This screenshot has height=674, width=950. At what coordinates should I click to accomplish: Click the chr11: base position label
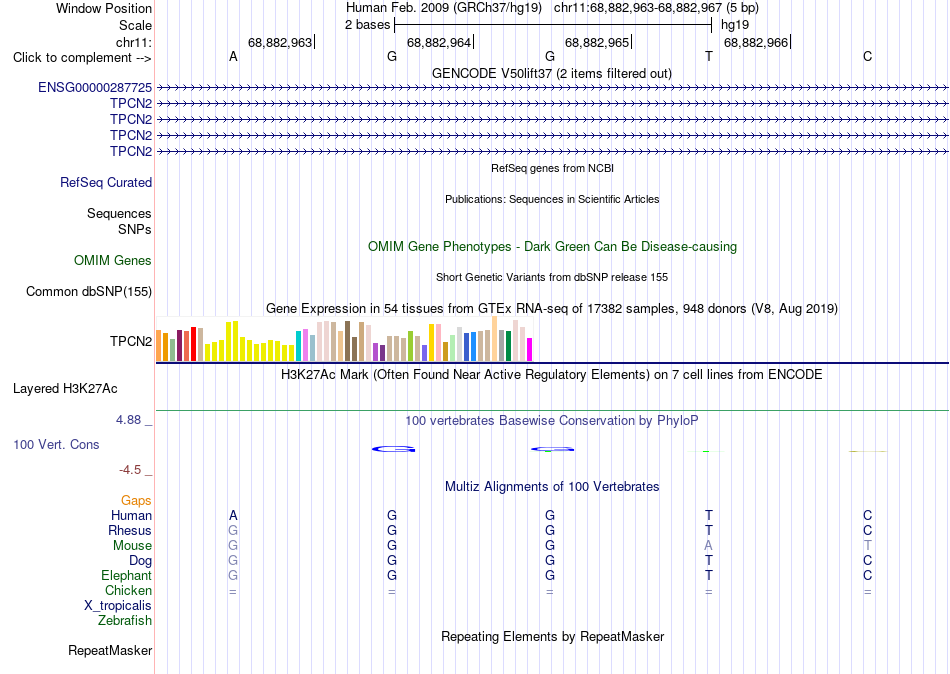(134, 42)
